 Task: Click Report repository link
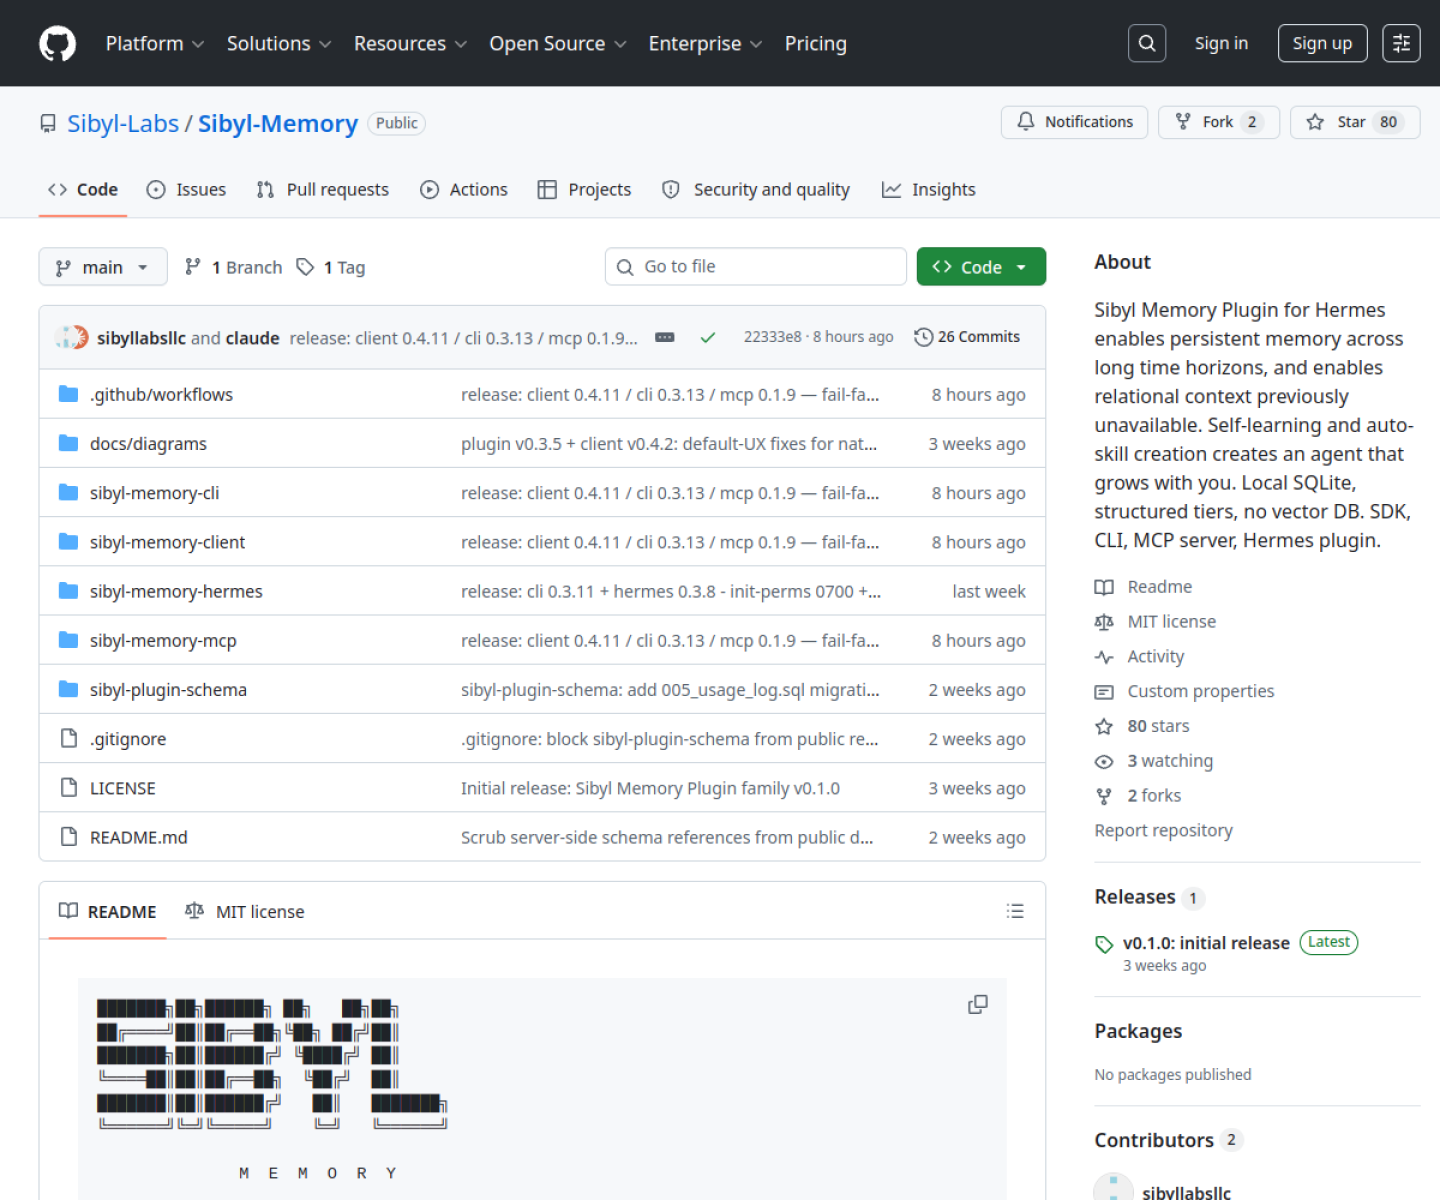(1163, 830)
